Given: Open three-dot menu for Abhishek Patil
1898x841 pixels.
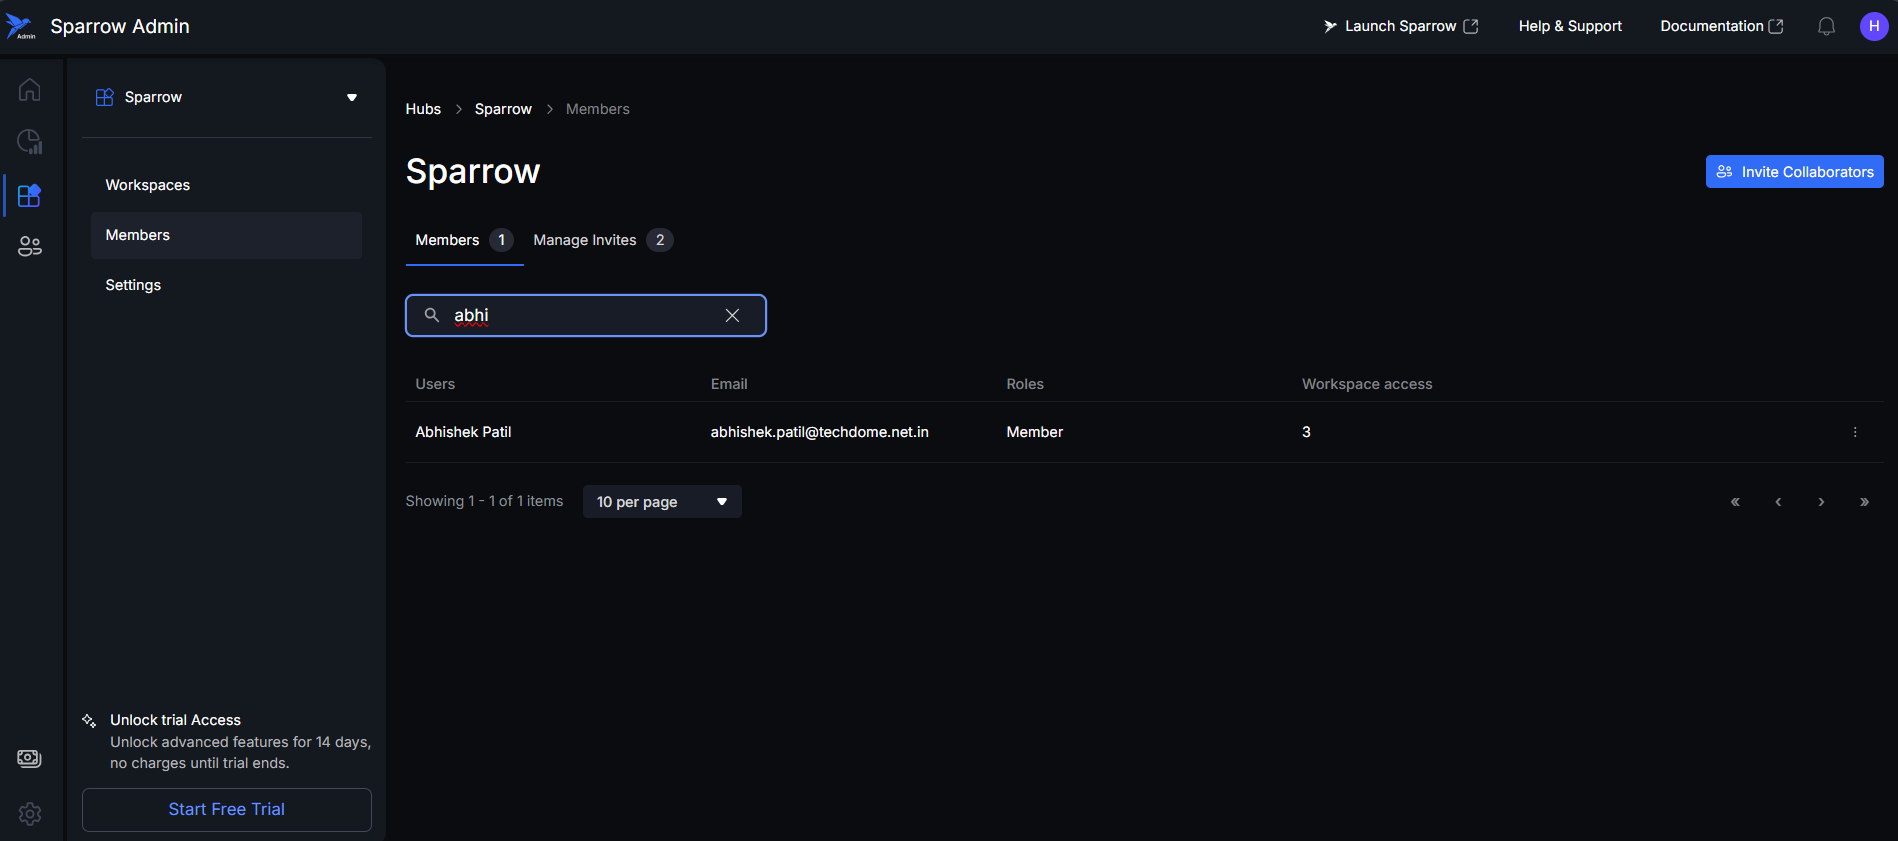Looking at the screenshot, I should [x=1854, y=432].
